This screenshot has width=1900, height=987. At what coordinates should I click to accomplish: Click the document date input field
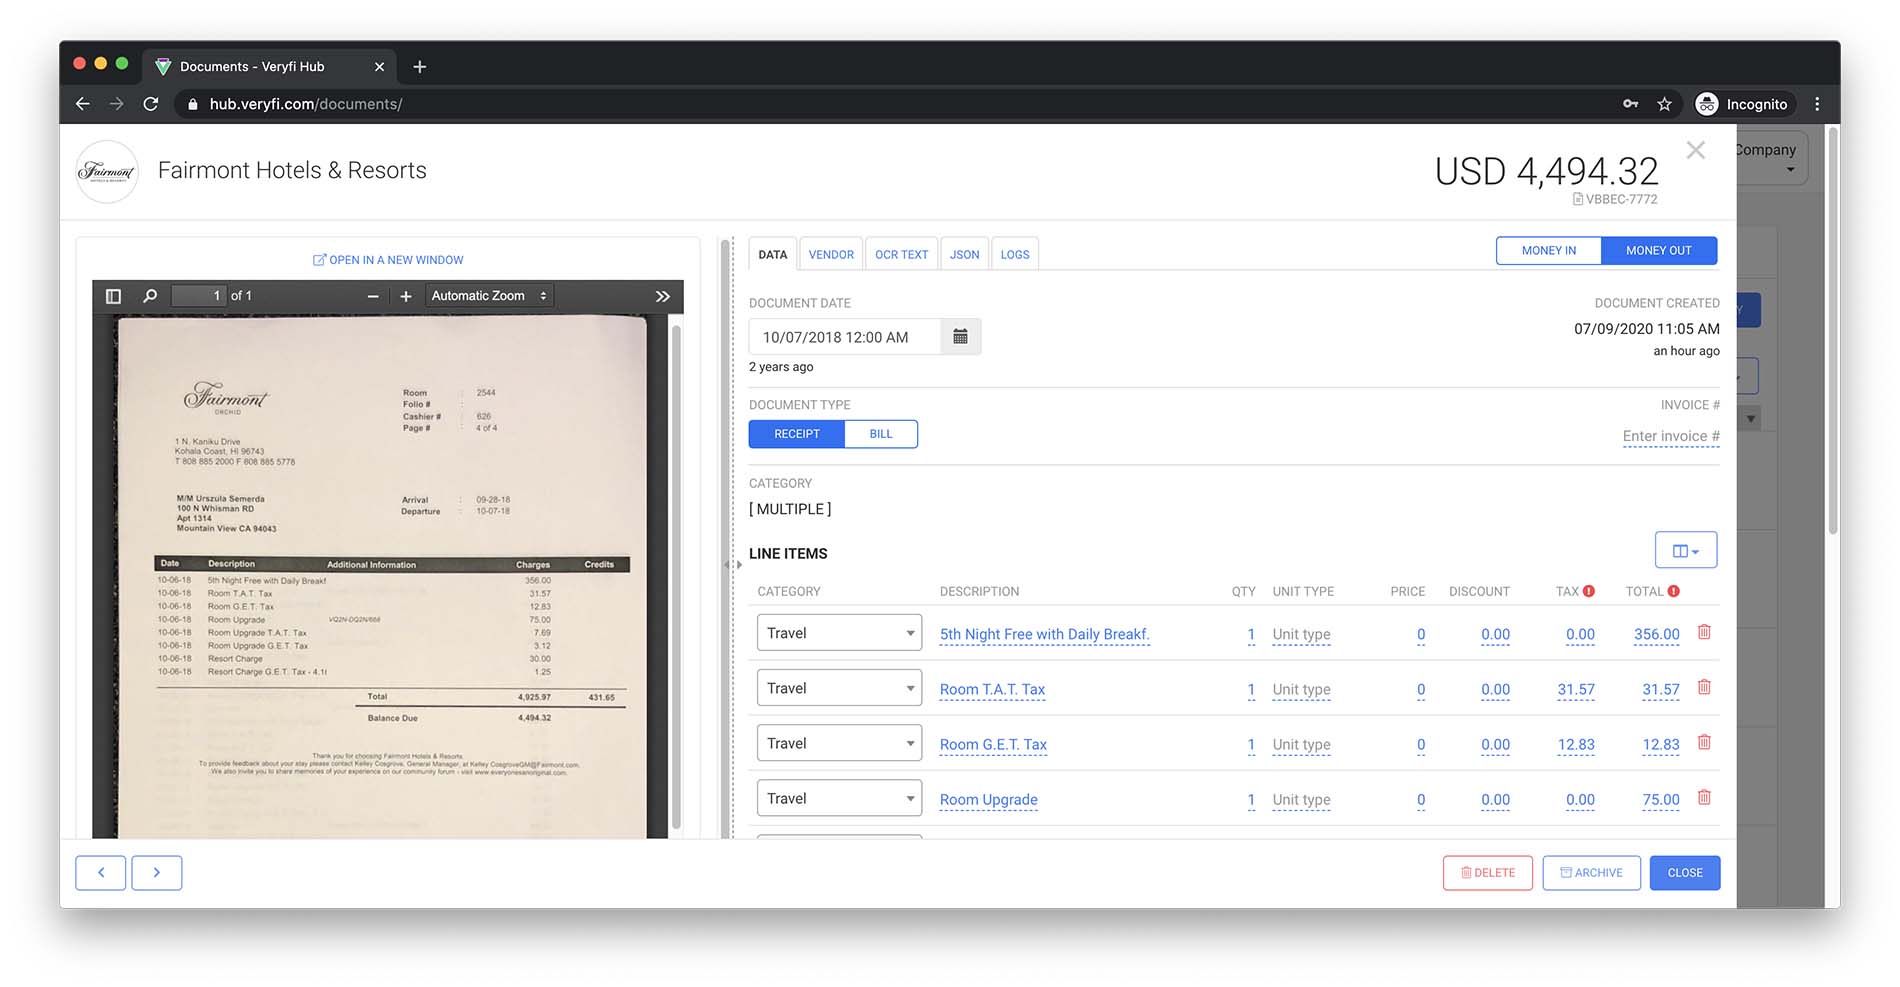(x=845, y=337)
